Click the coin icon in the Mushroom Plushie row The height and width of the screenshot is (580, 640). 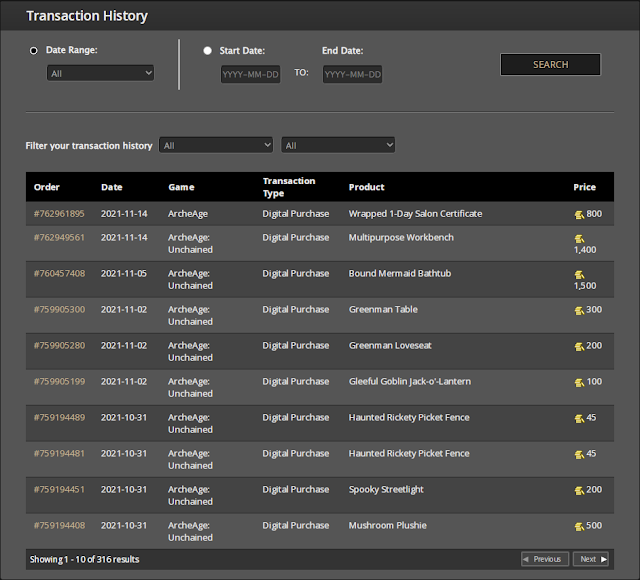tap(579, 526)
